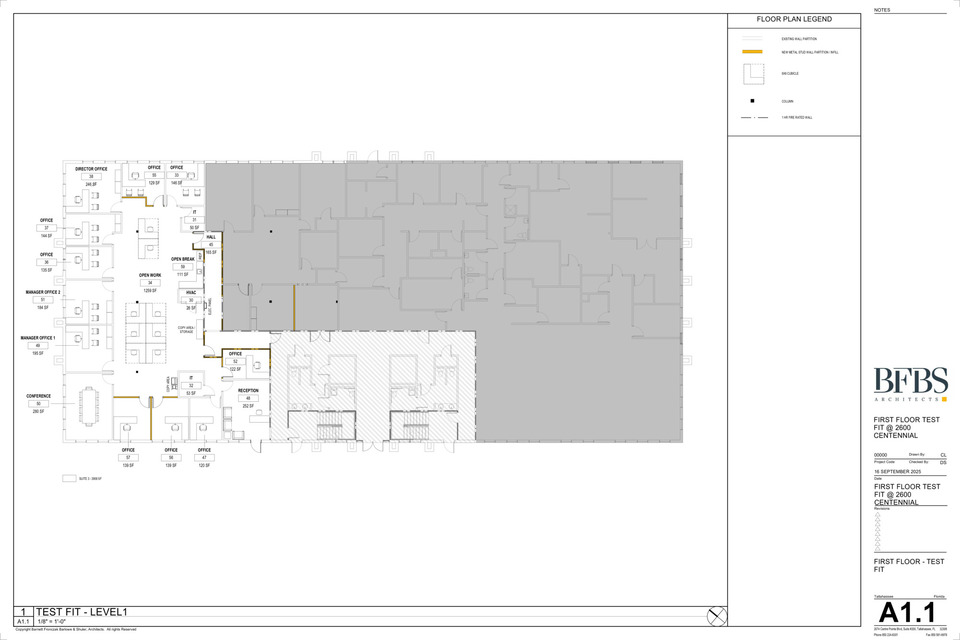Viewport: 960px width, 640px height.
Task: Select the Suite 3 legend box below the plan
Action: tap(69, 479)
